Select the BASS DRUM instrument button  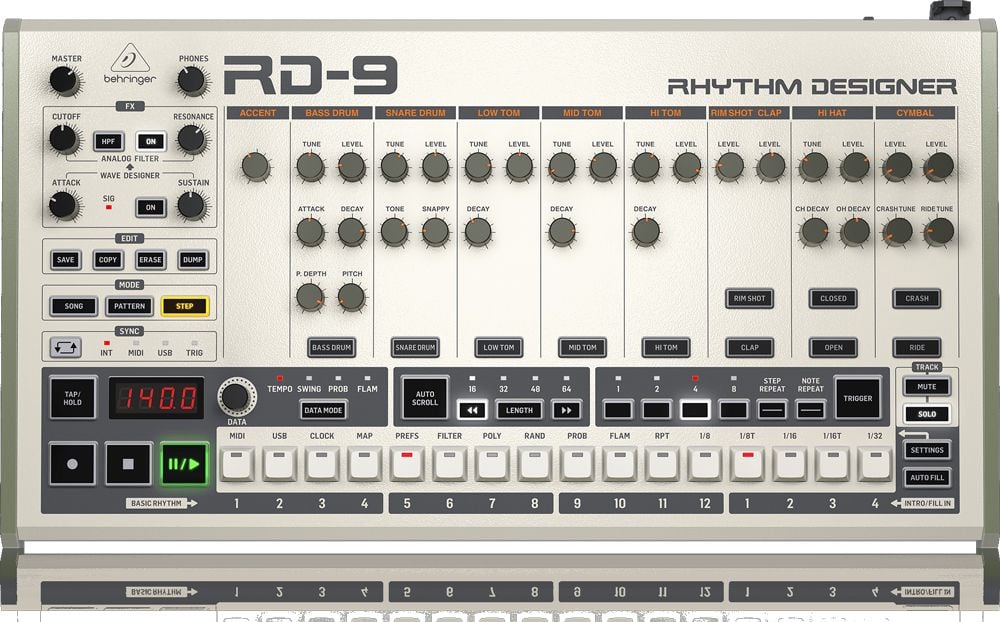(332, 348)
